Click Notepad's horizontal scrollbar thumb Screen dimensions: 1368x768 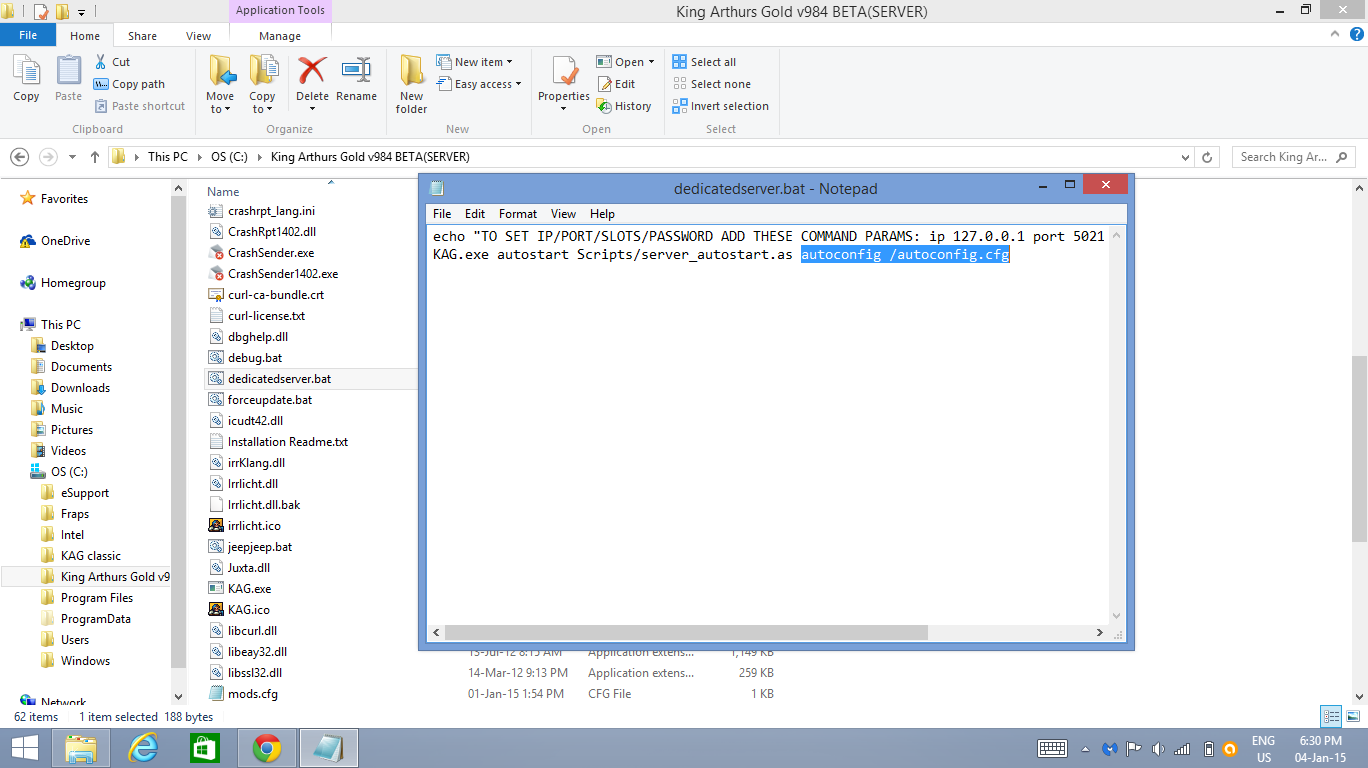(x=686, y=633)
